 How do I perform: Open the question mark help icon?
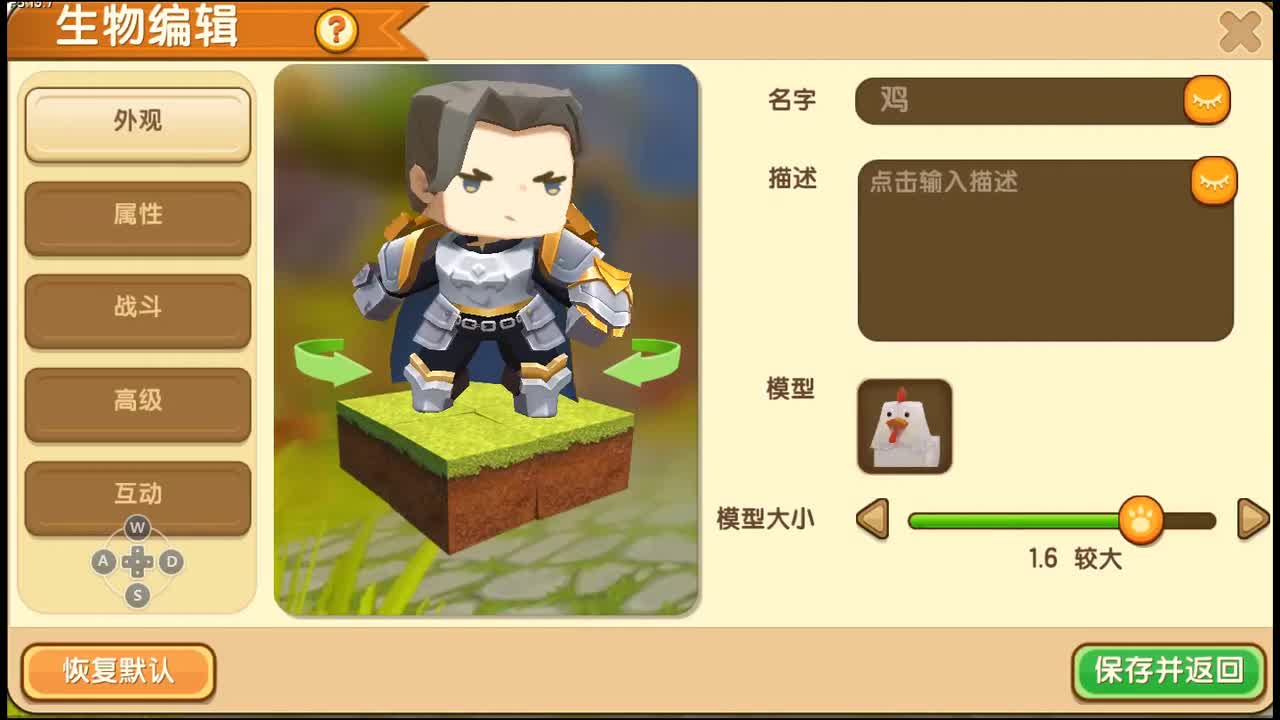coord(336,31)
